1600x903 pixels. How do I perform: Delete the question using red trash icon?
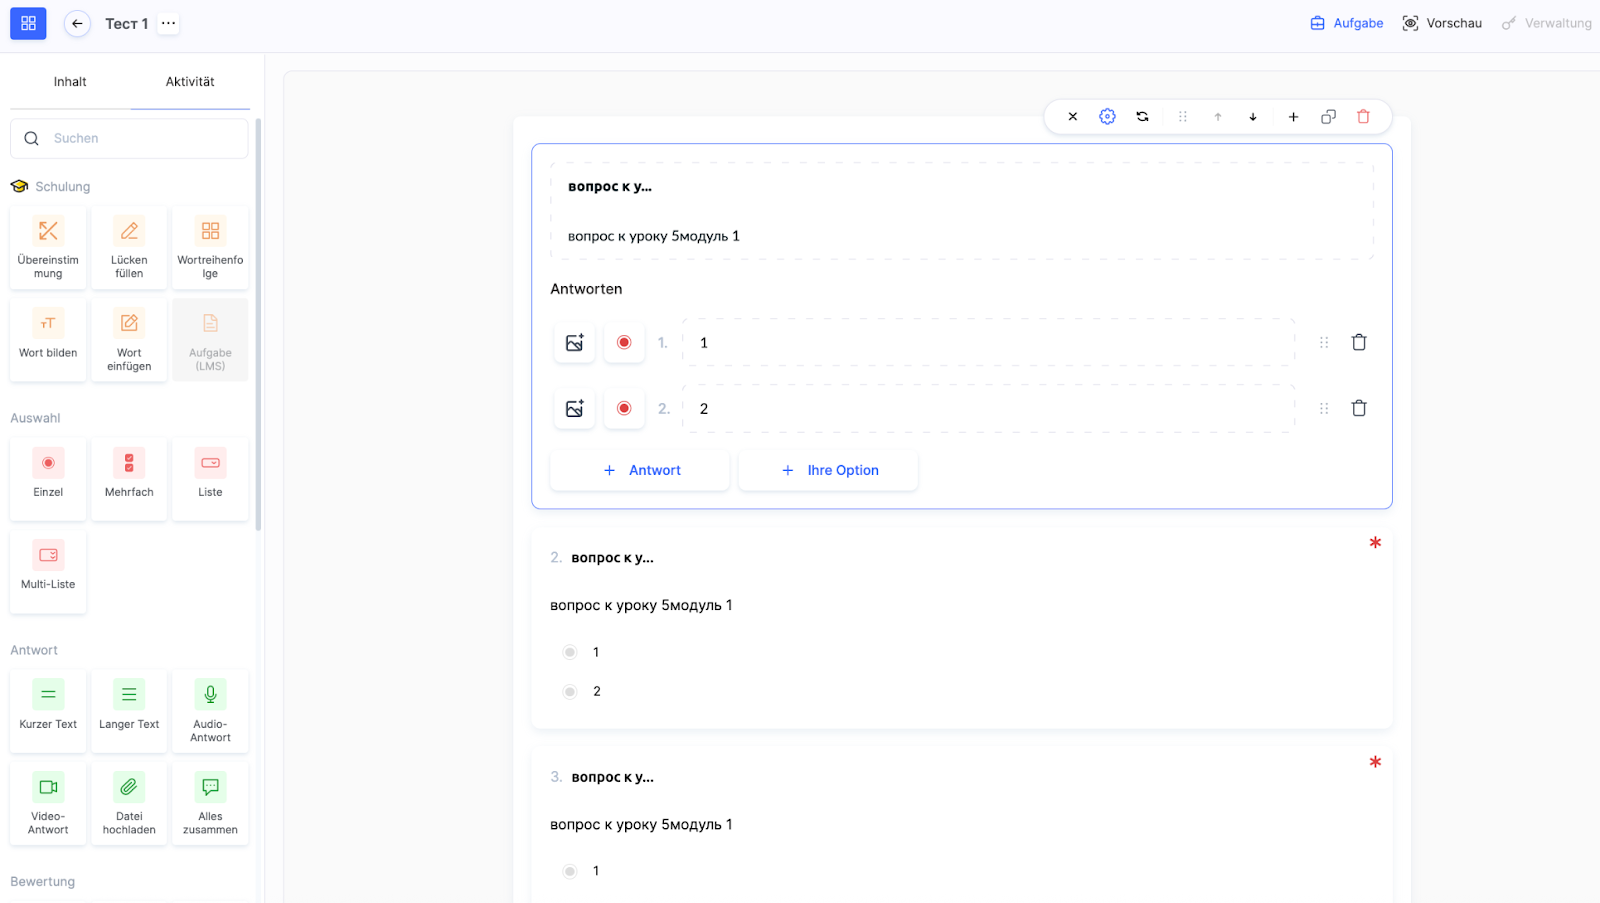[x=1363, y=117]
